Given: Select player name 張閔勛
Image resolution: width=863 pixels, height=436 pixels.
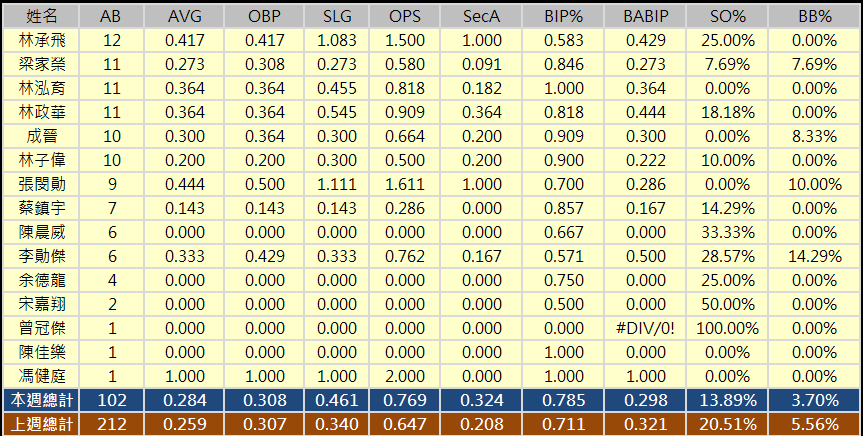Looking at the screenshot, I should 42,184.
